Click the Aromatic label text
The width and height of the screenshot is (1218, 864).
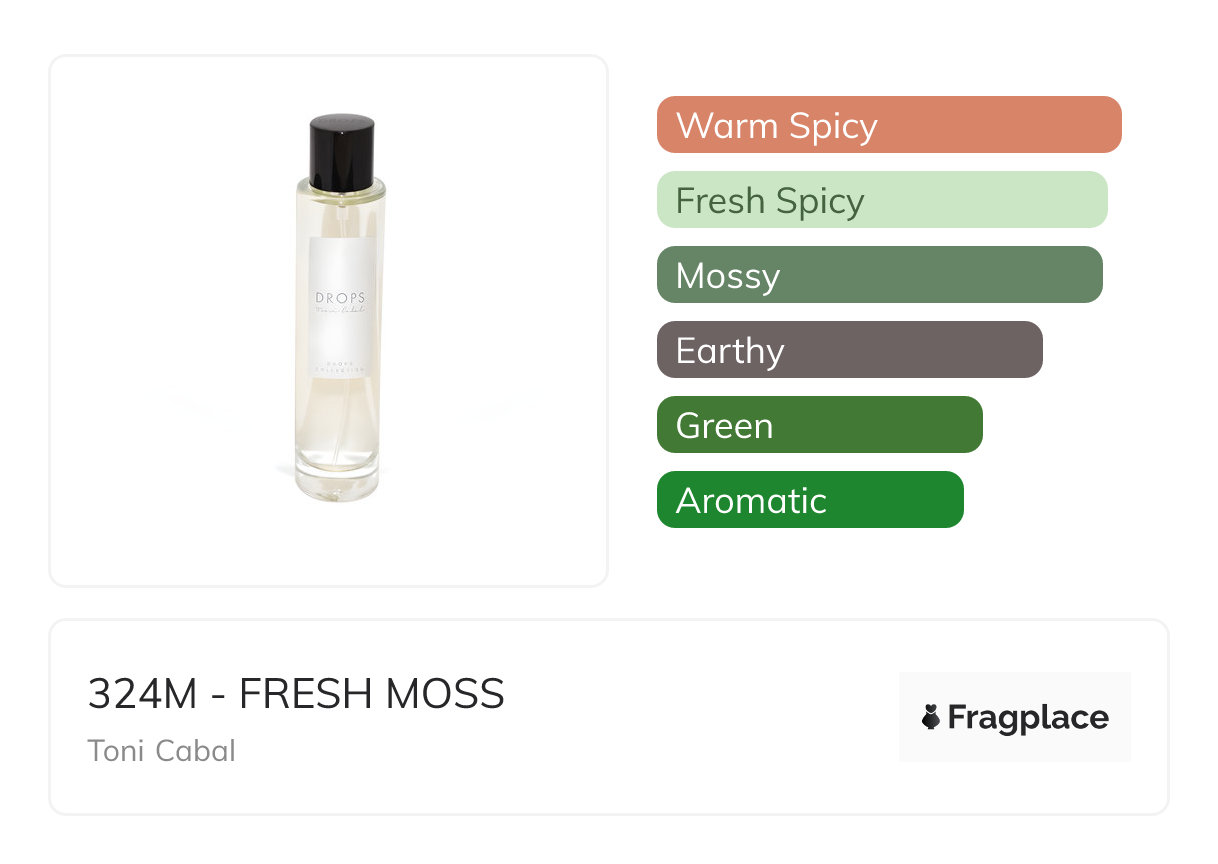click(x=751, y=501)
